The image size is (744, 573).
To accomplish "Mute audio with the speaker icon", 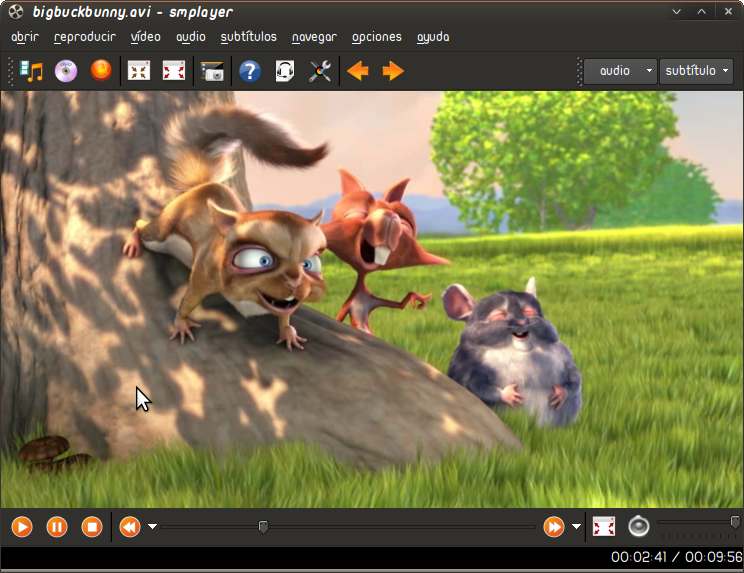I will pyautogui.click(x=639, y=526).
